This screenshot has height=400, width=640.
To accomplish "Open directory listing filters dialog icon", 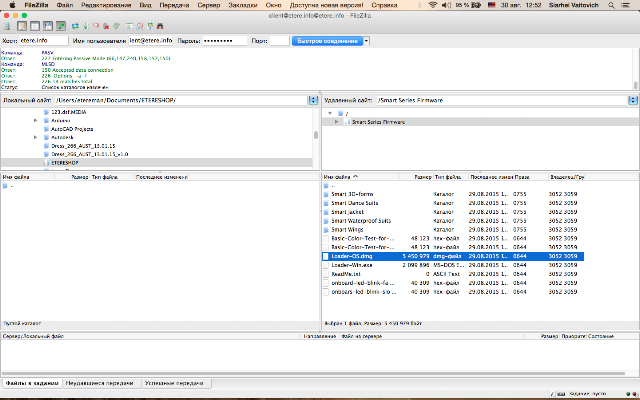I will pos(129,26).
